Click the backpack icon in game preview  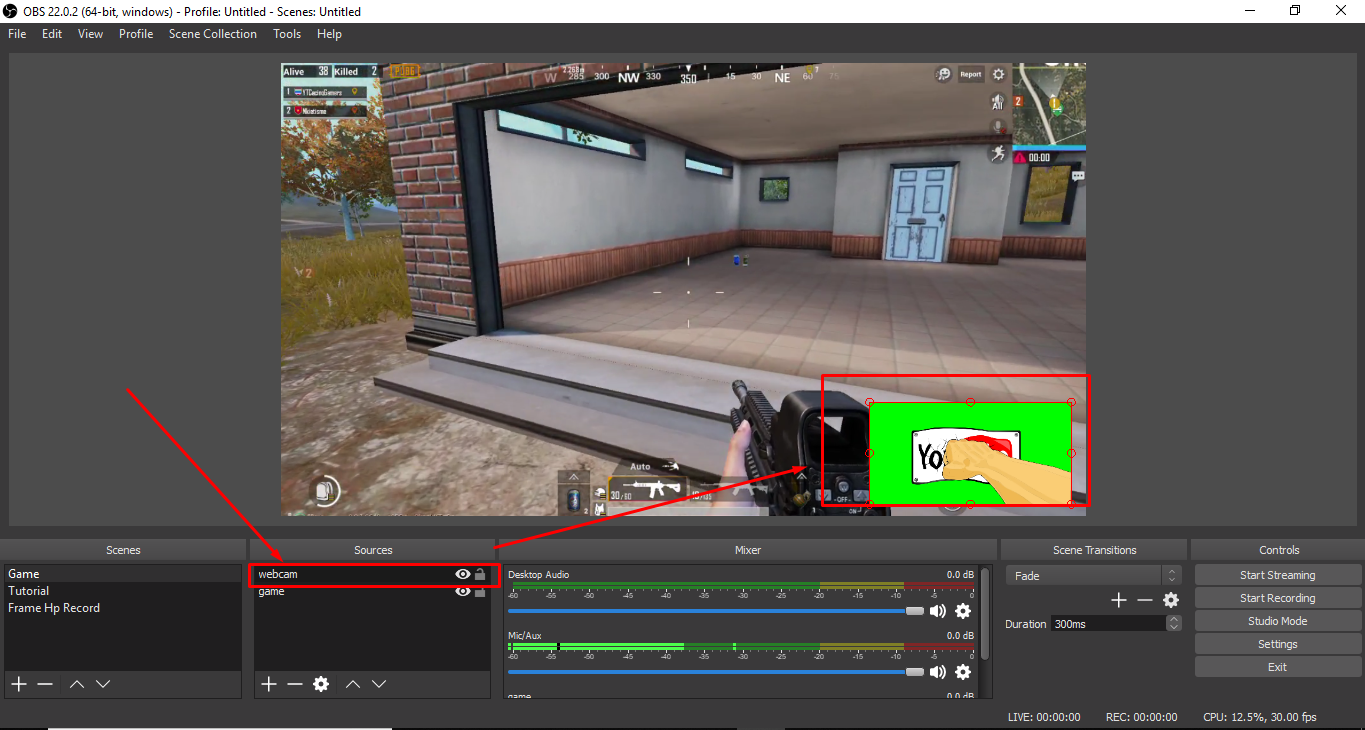coord(324,490)
